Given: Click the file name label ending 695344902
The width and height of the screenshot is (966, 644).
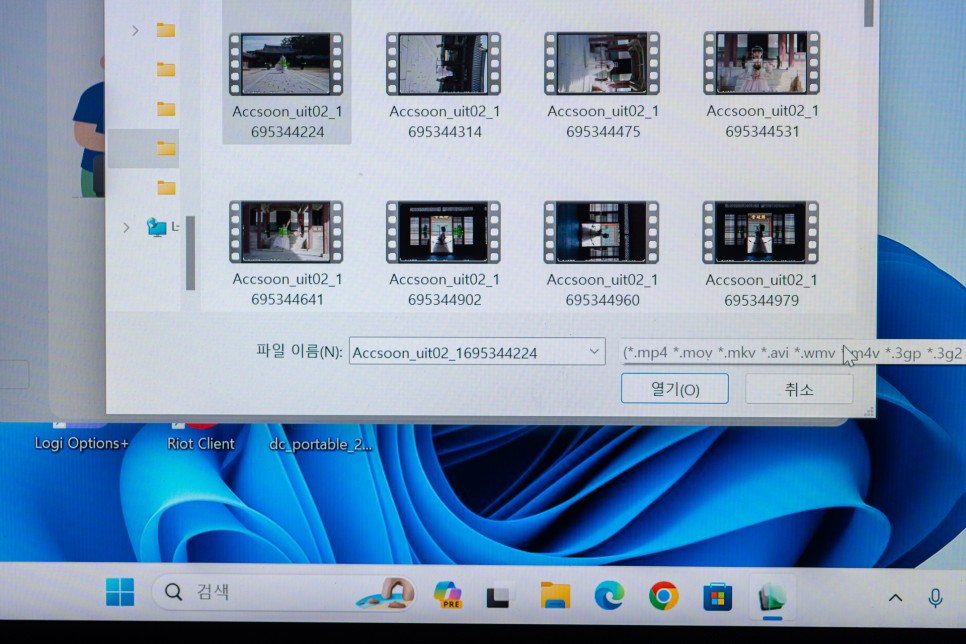Looking at the screenshot, I should (x=444, y=290).
